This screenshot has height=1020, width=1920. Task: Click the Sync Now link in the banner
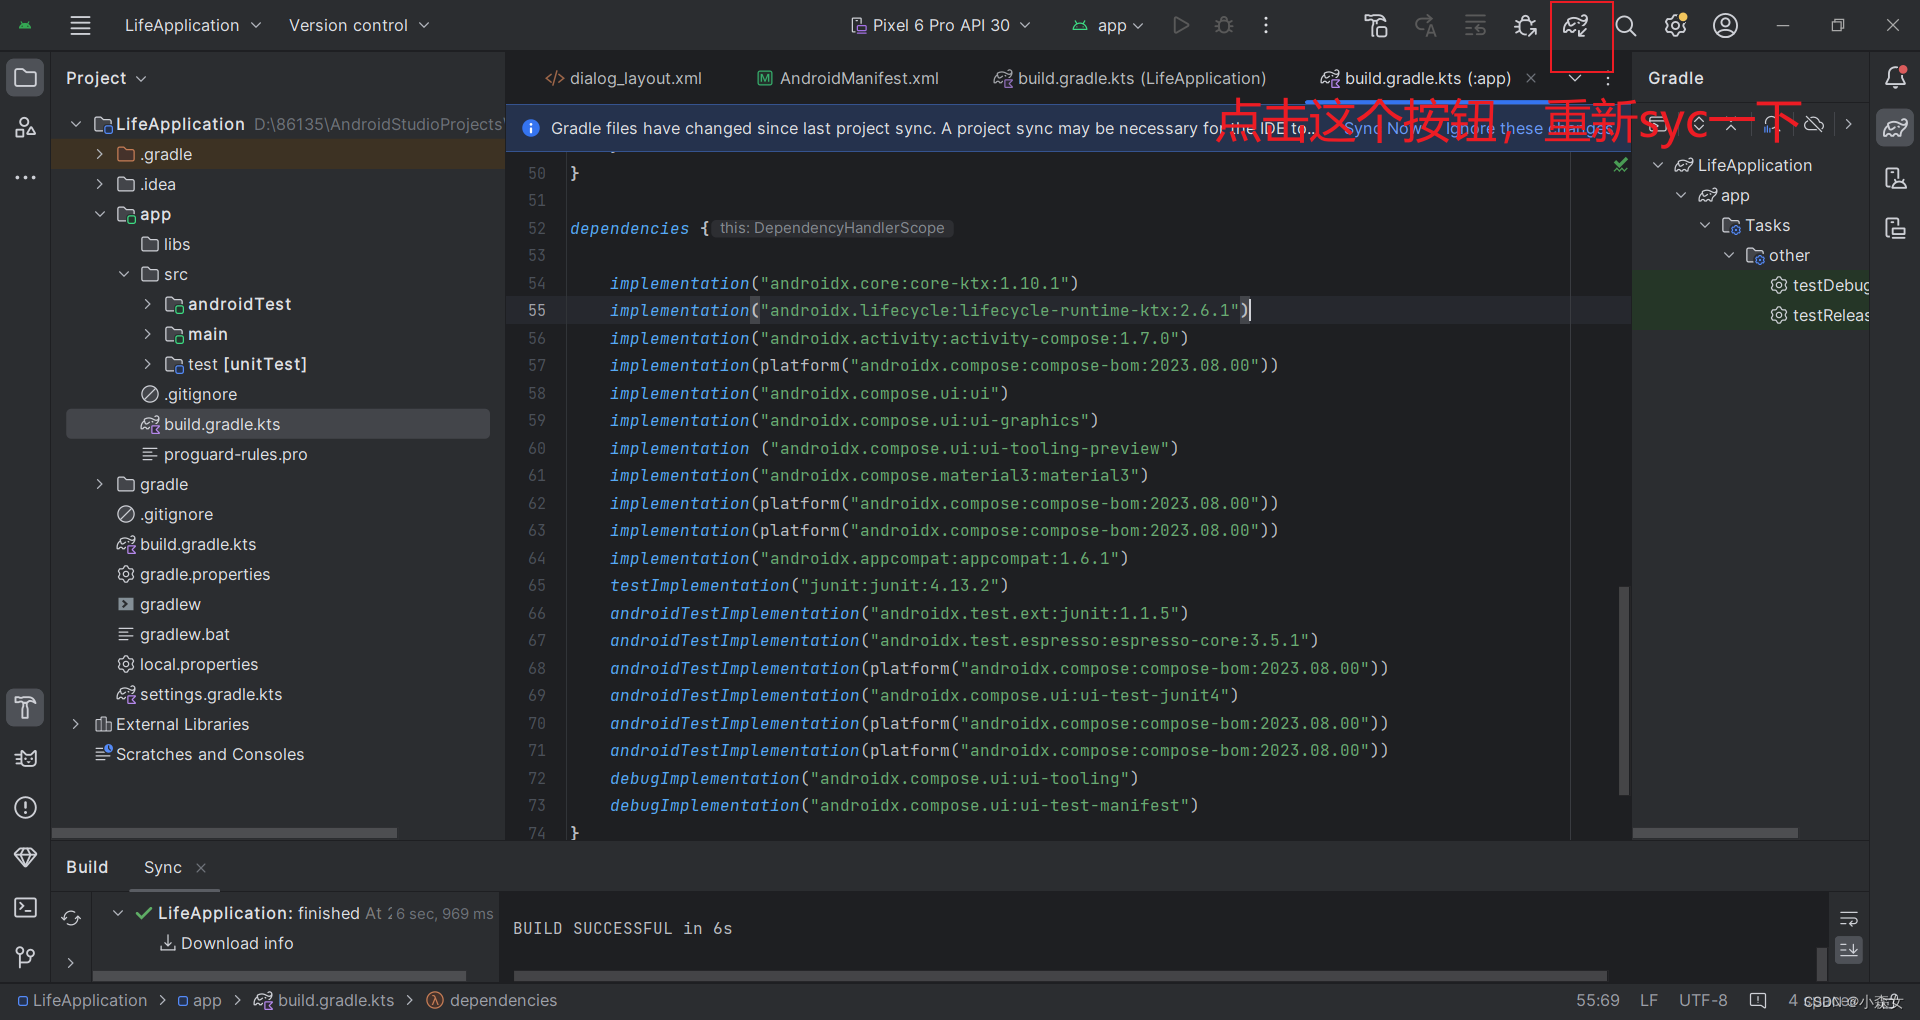pyautogui.click(x=1383, y=128)
